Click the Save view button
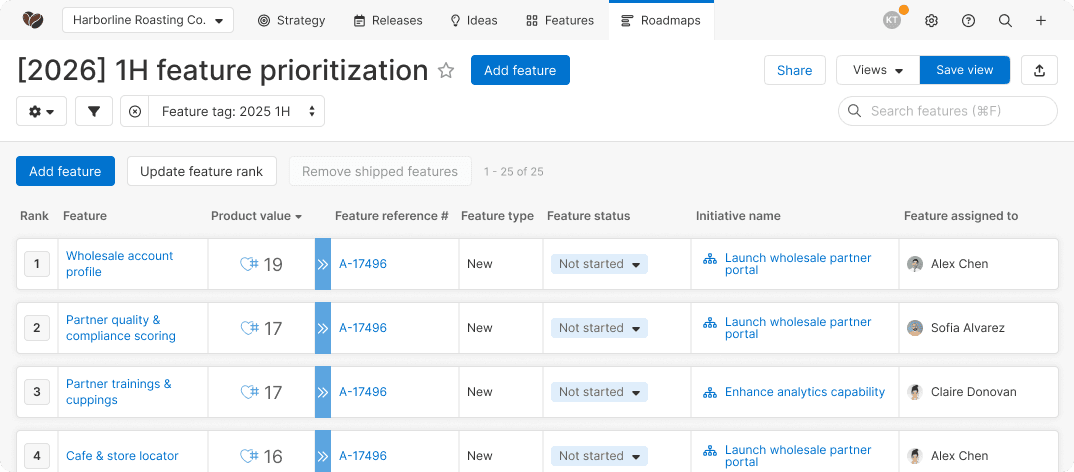The height and width of the screenshot is (472, 1074). (x=964, y=70)
